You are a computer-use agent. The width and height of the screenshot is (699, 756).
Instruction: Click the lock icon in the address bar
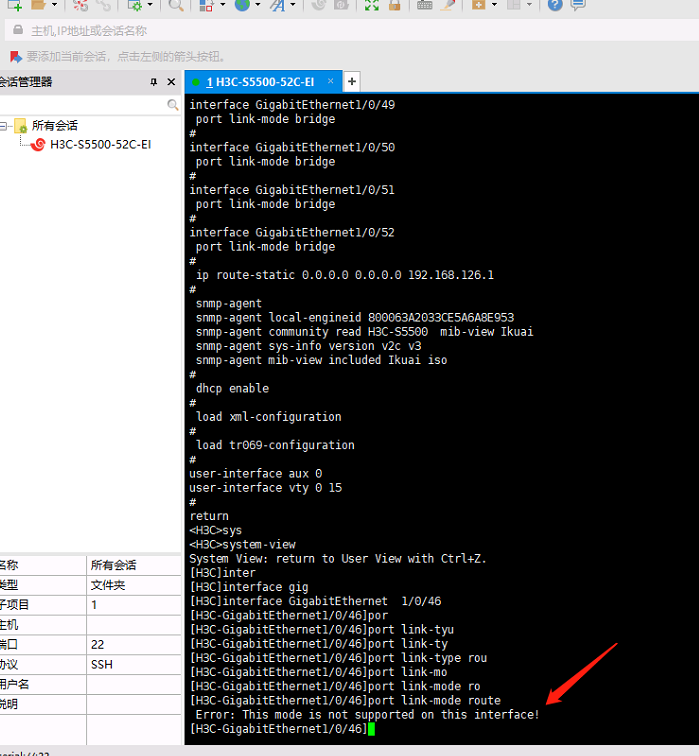(x=18, y=30)
